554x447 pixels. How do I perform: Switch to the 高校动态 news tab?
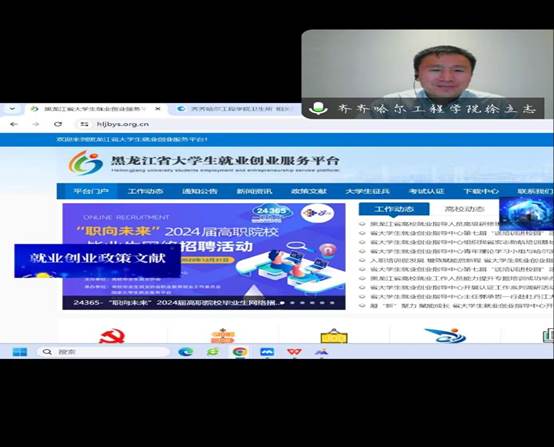pos(464,209)
